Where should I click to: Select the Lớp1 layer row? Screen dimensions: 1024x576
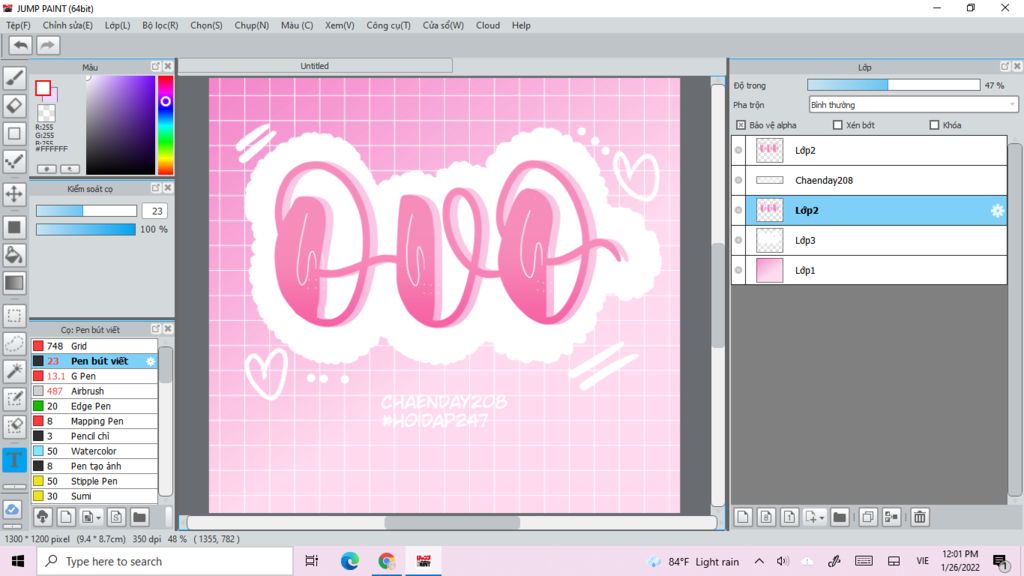point(869,270)
